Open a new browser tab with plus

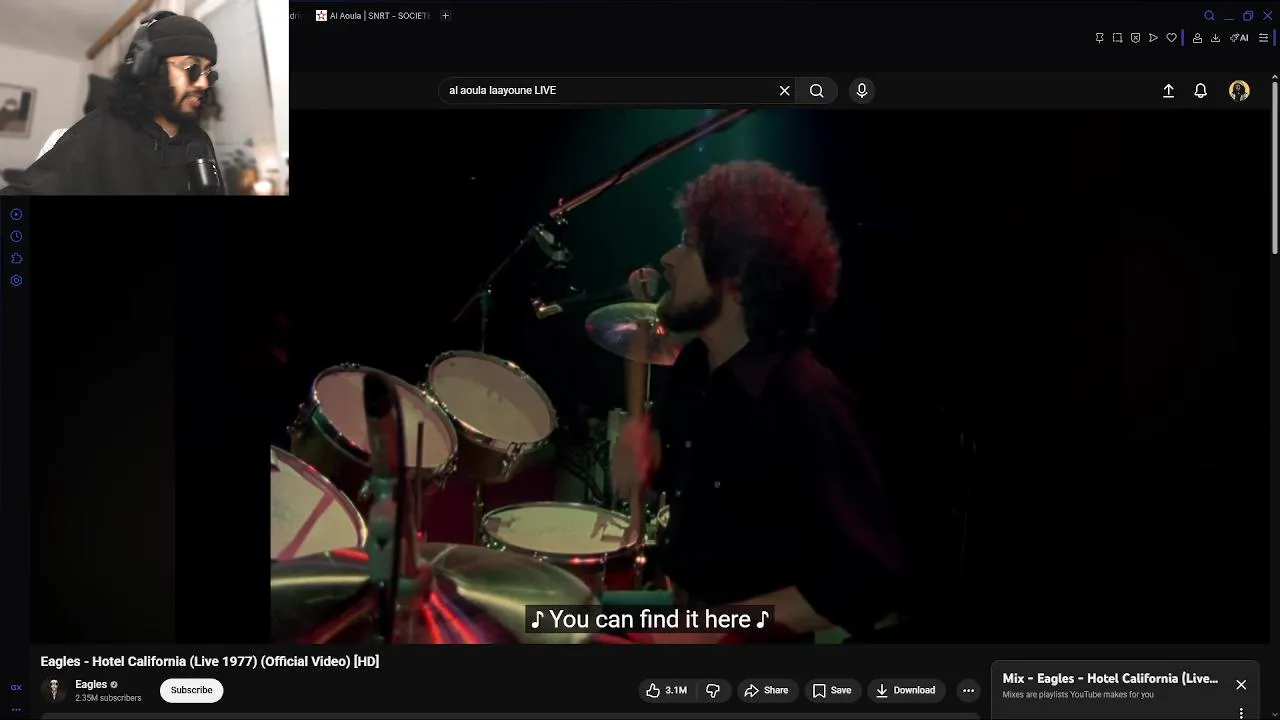445,15
